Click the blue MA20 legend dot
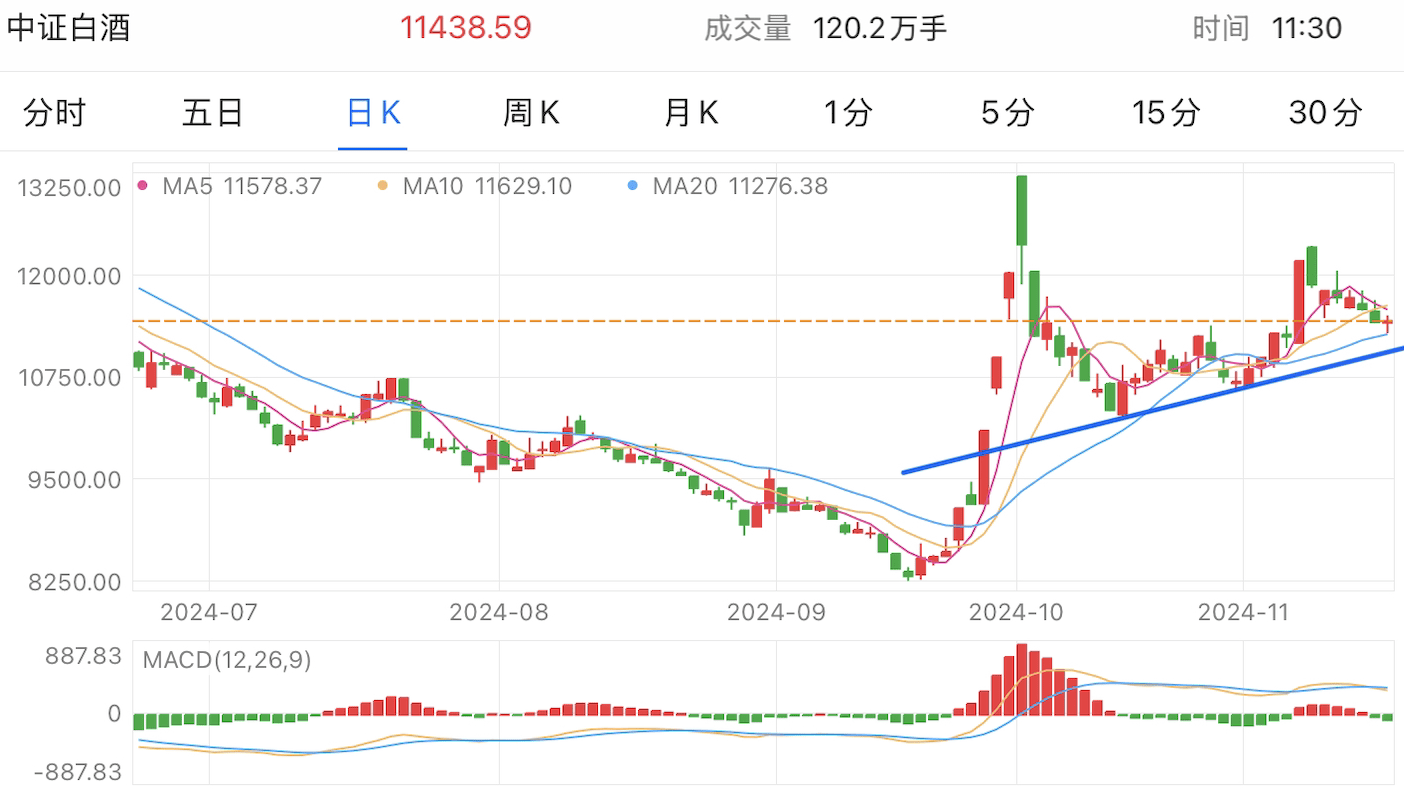The image size is (1404, 800). point(632,186)
